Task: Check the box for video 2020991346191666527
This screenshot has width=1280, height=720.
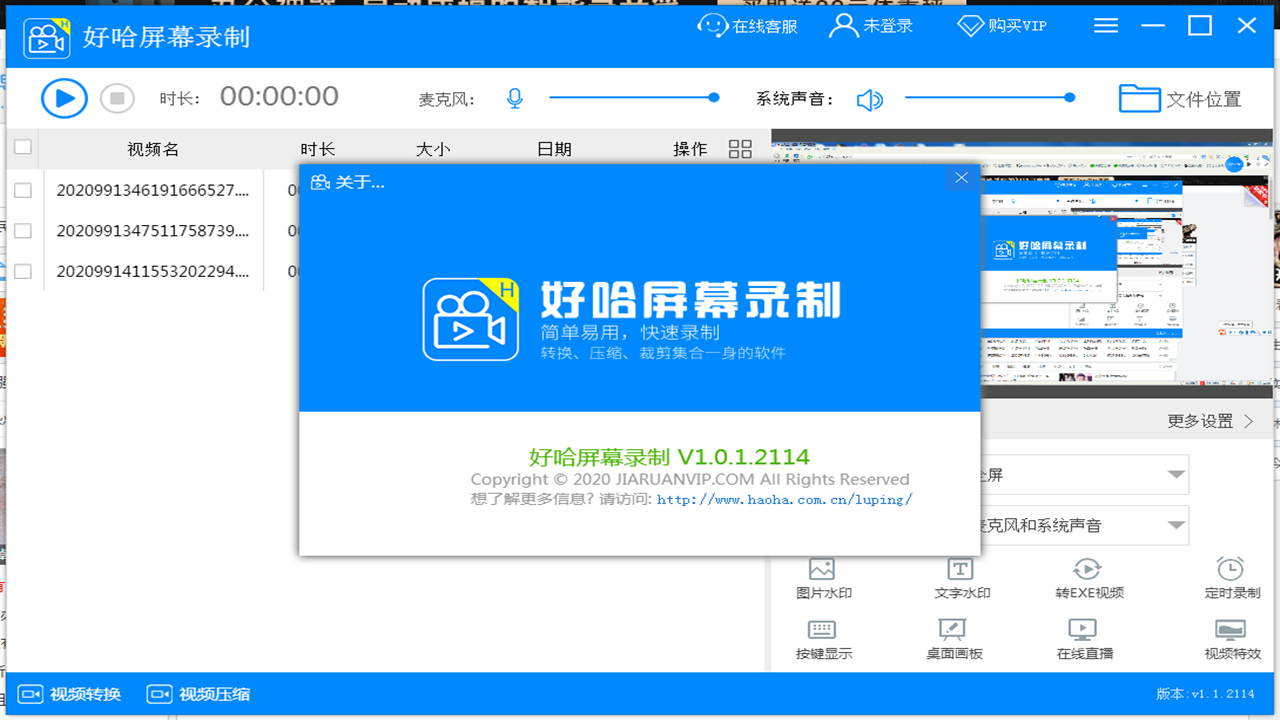Action: pyautogui.click(x=22, y=189)
